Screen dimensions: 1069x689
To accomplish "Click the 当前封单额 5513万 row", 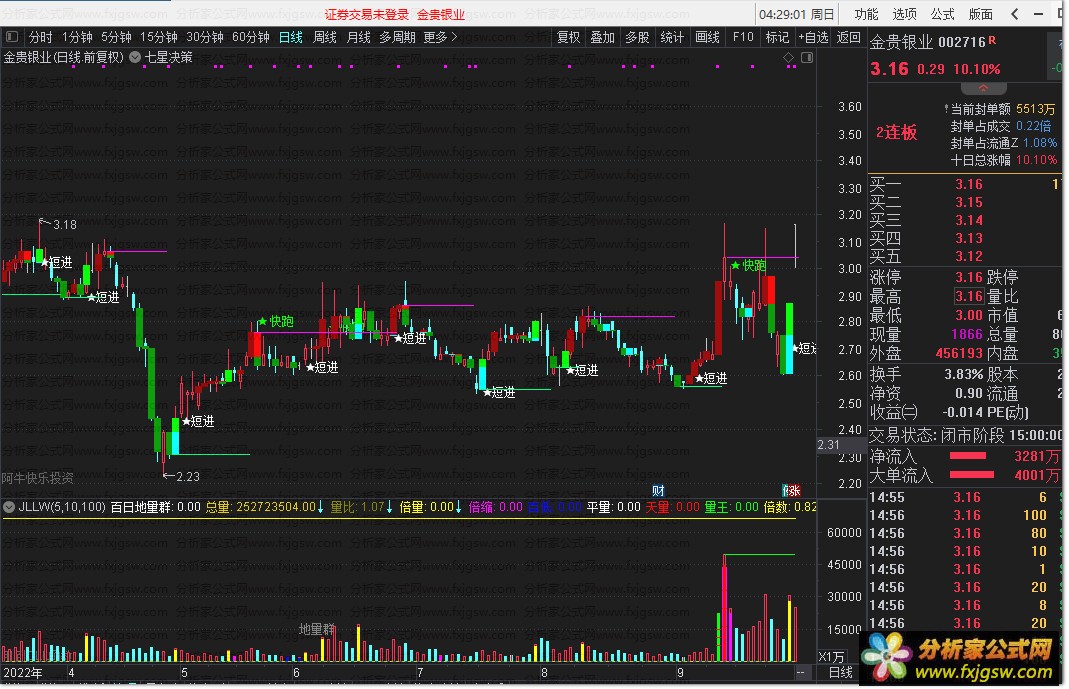I will pyautogui.click(x=1002, y=109).
